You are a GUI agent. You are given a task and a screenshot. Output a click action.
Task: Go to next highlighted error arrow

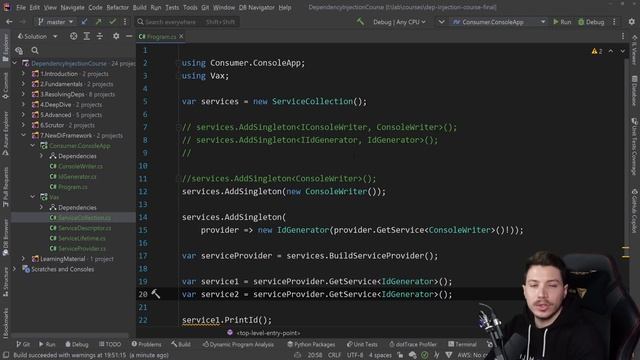click(622, 51)
